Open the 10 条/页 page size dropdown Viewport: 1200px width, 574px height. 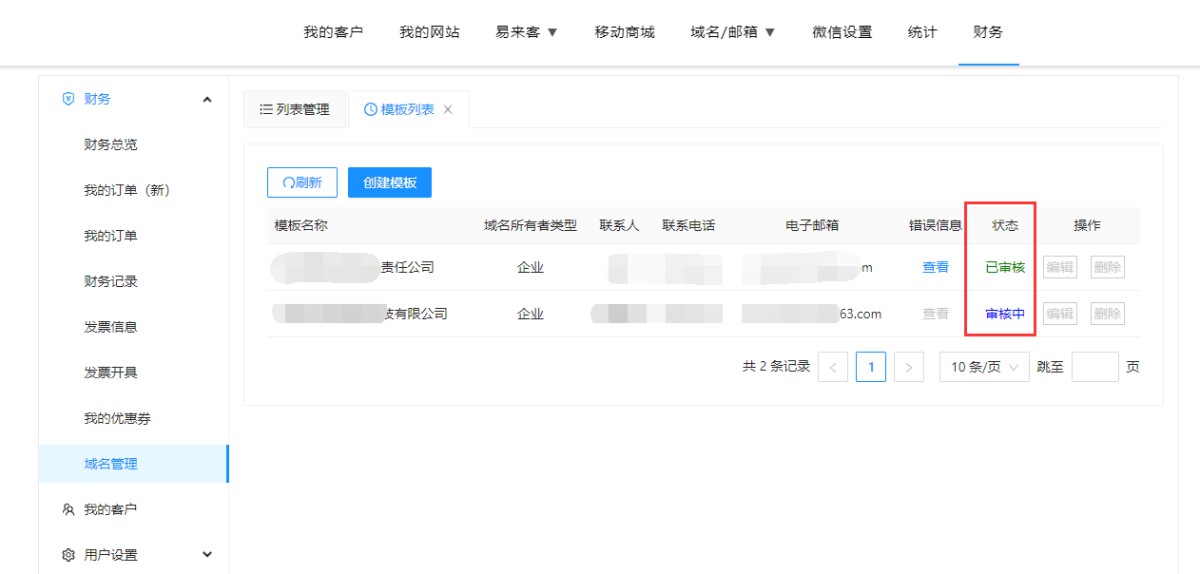click(x=984, y=367)
